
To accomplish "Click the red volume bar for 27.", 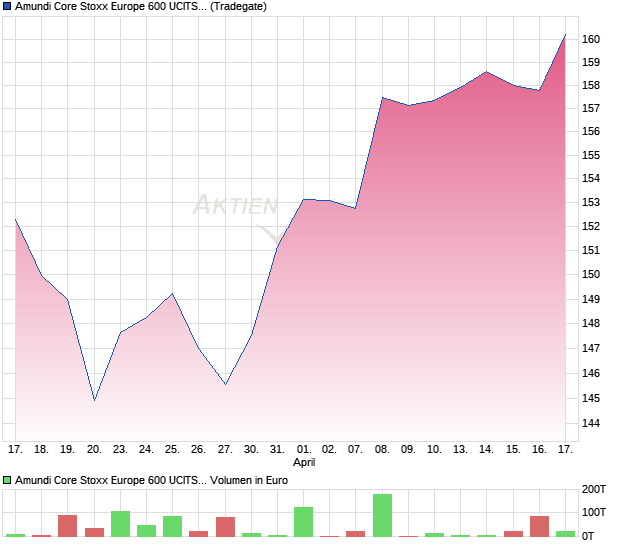I will (x=225, y=527).
